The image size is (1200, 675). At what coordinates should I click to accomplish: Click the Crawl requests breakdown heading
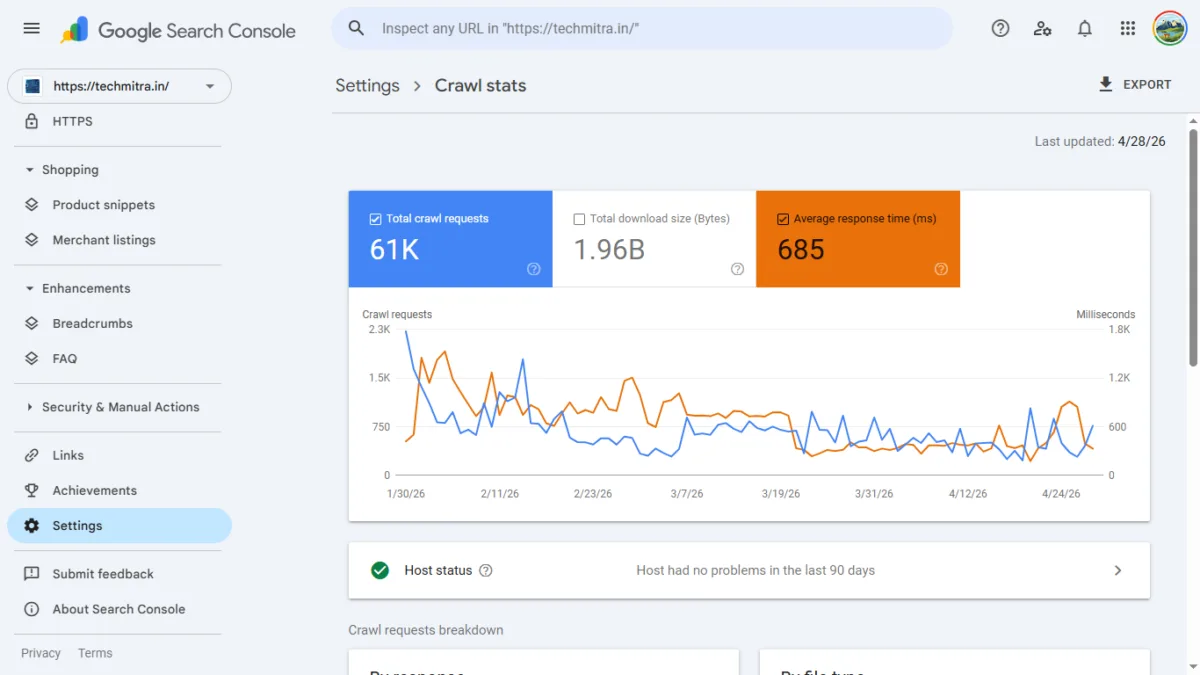tap(426, 630)
